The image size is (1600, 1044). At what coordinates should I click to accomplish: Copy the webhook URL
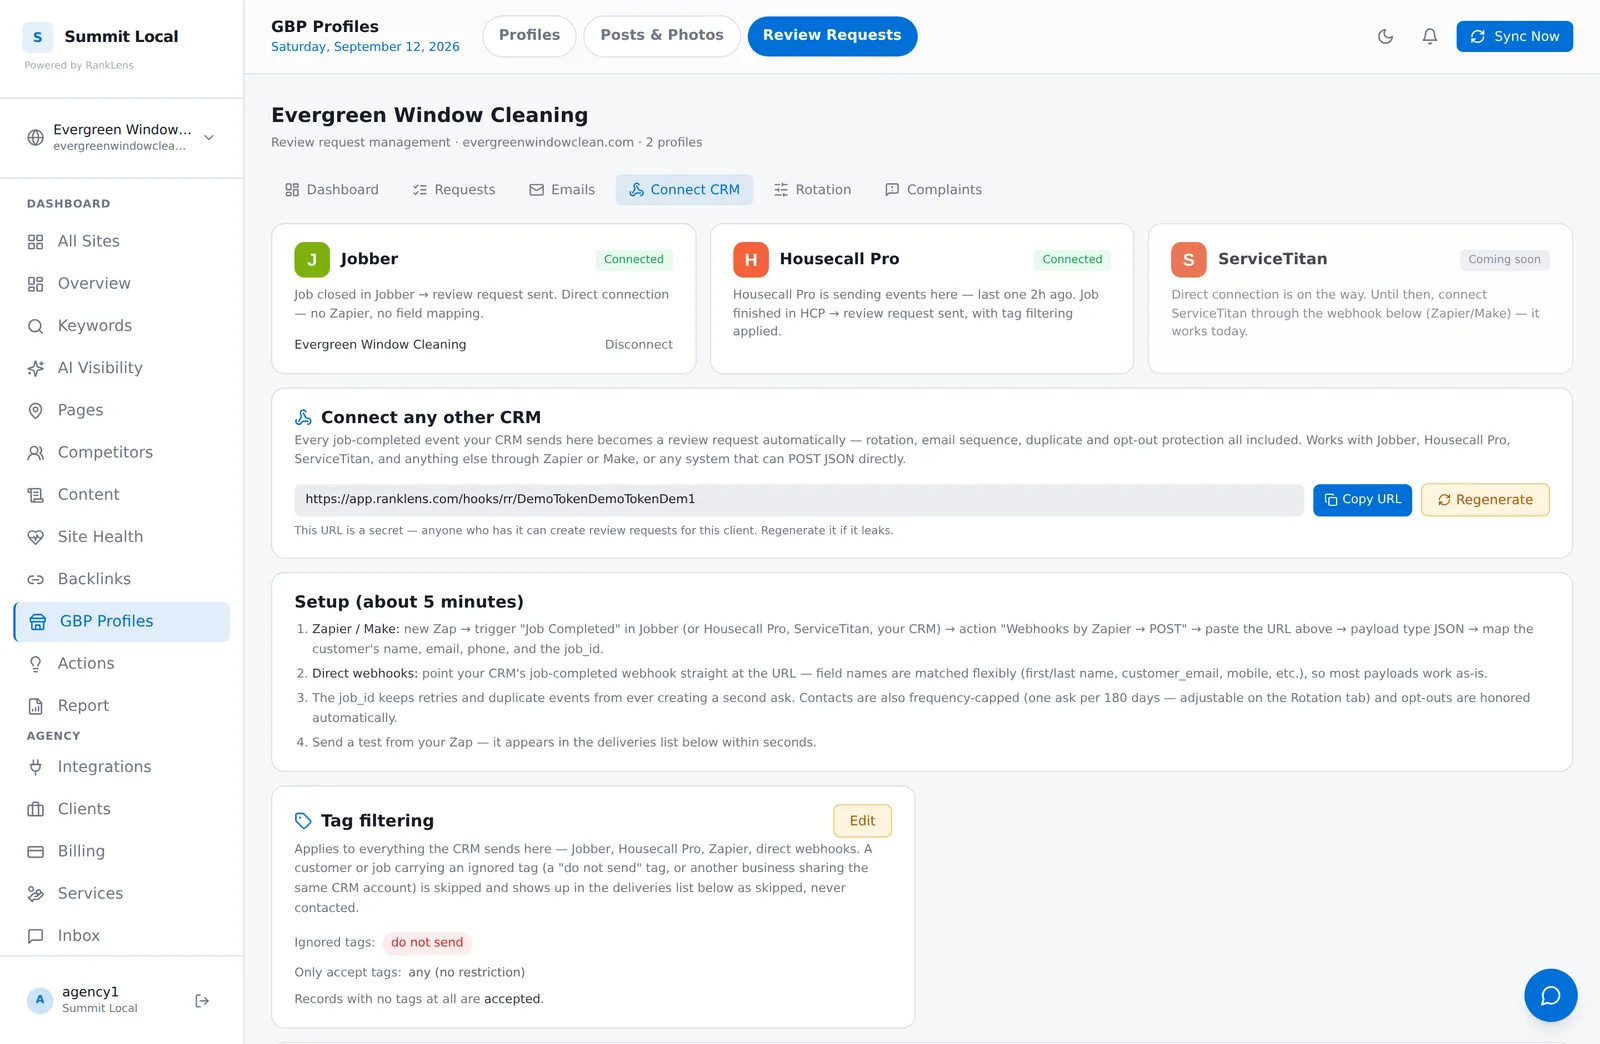[x=1362, y=500]
